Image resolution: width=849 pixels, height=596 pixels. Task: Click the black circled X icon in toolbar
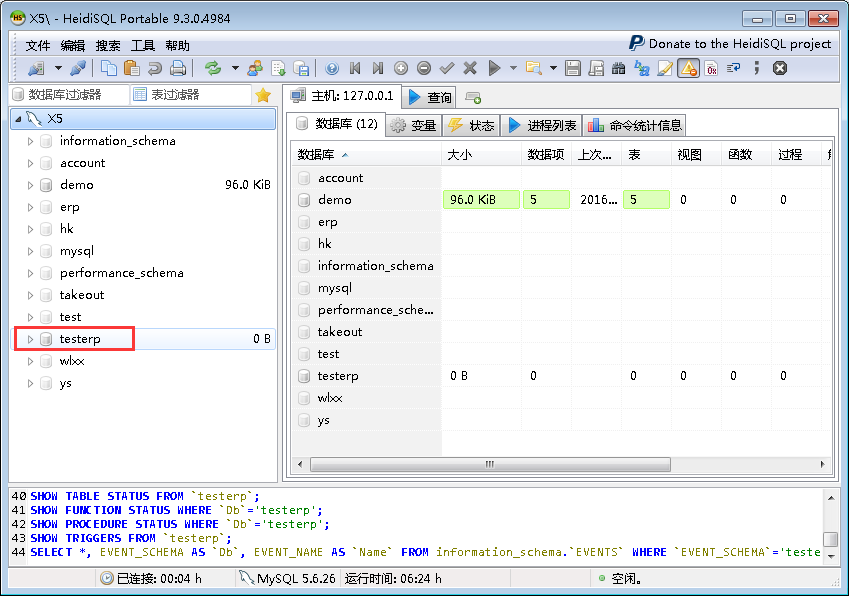(x=780, y=68)
